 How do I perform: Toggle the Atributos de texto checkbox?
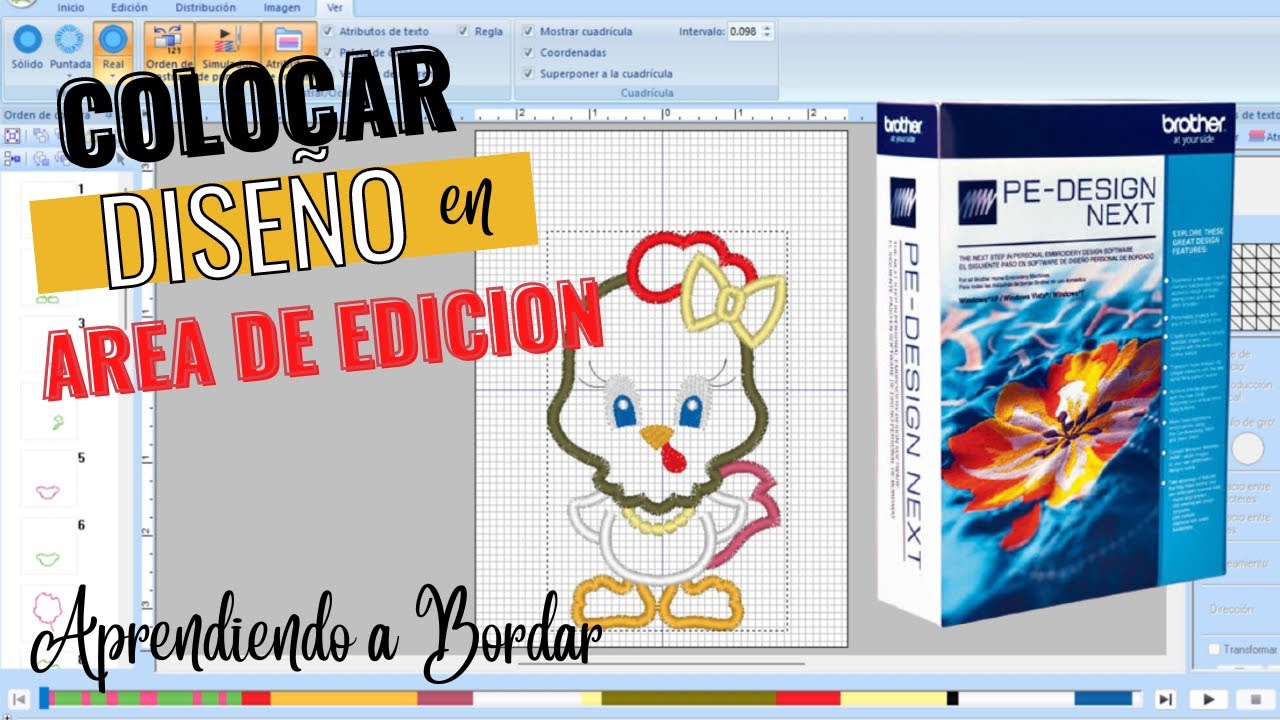(x=330, y=31)
